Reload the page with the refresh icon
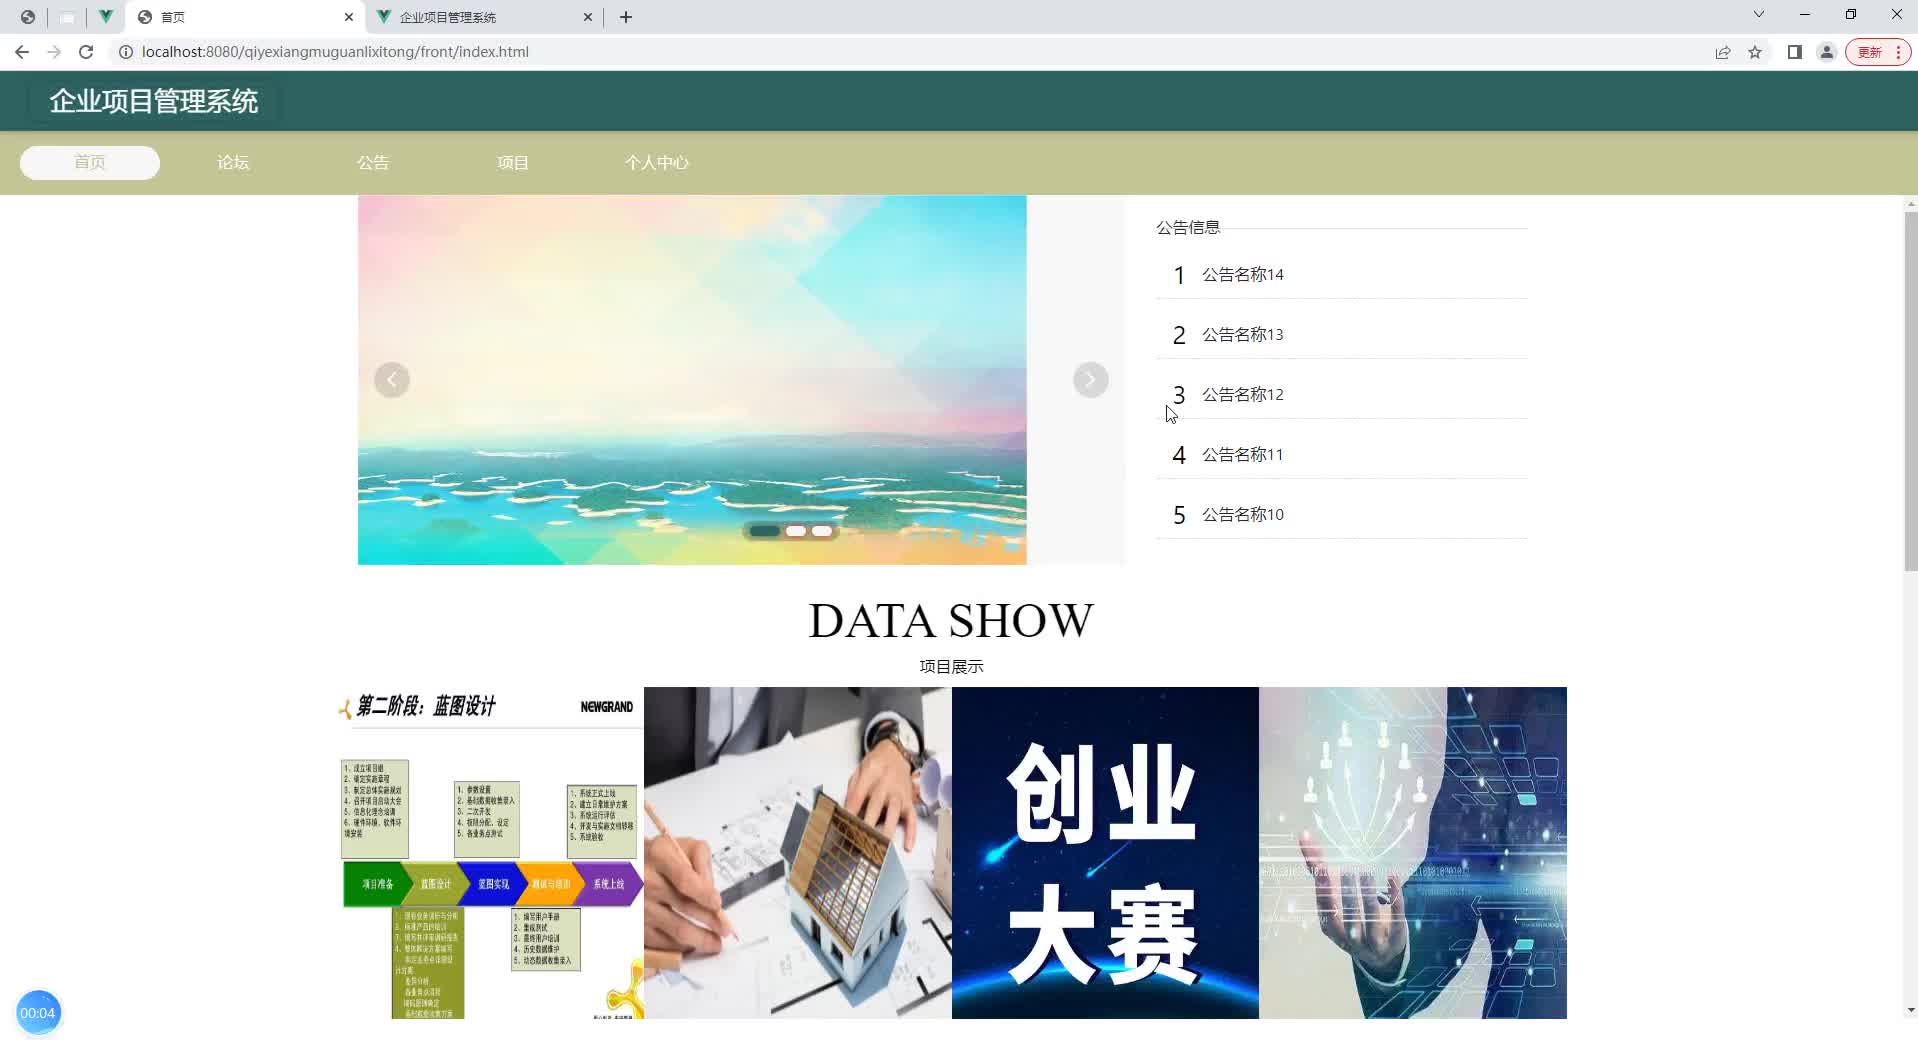Screen dimensions: 1918x1040 [86, 52]
